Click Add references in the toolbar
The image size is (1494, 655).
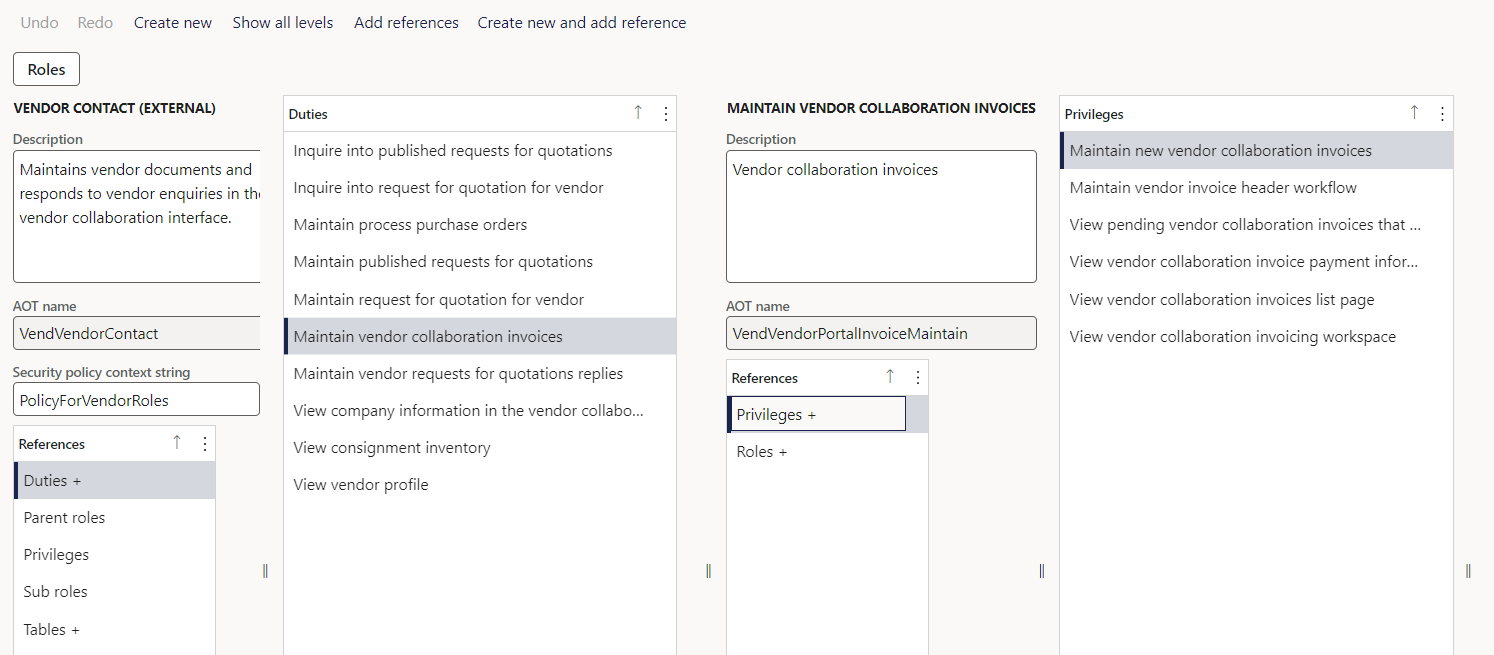tap(406, 22)
